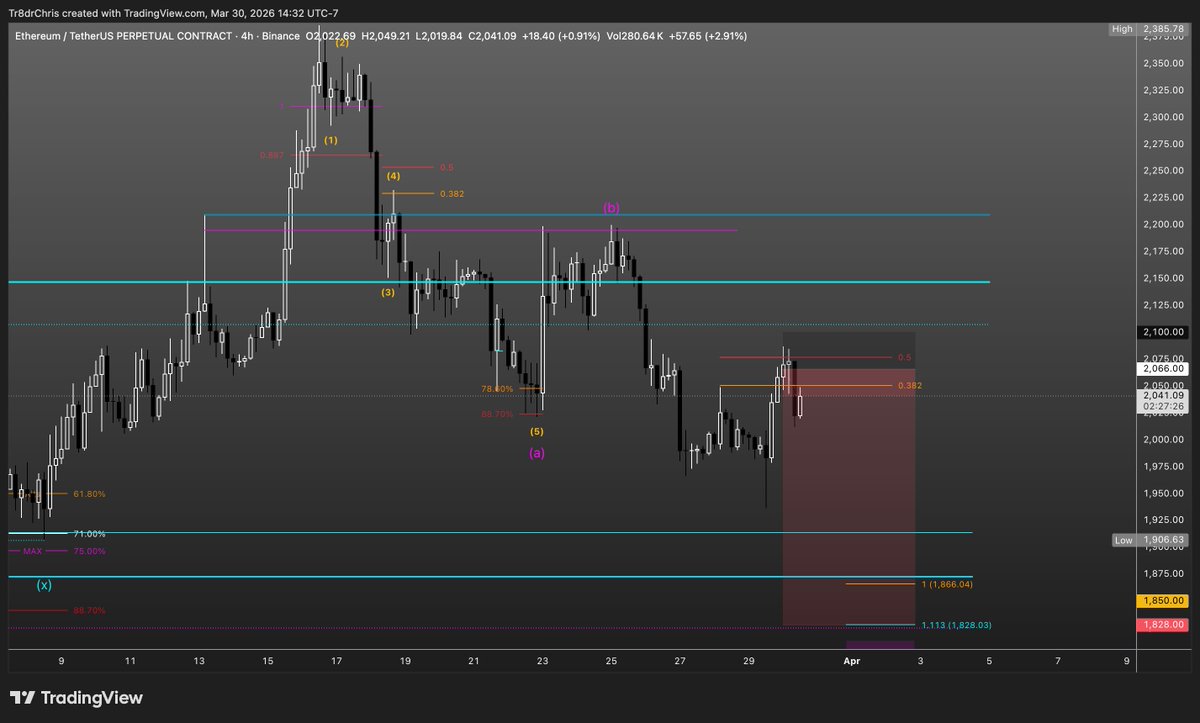
Task: Click the 2,041.09 current price label
Action: [1162, 395]
